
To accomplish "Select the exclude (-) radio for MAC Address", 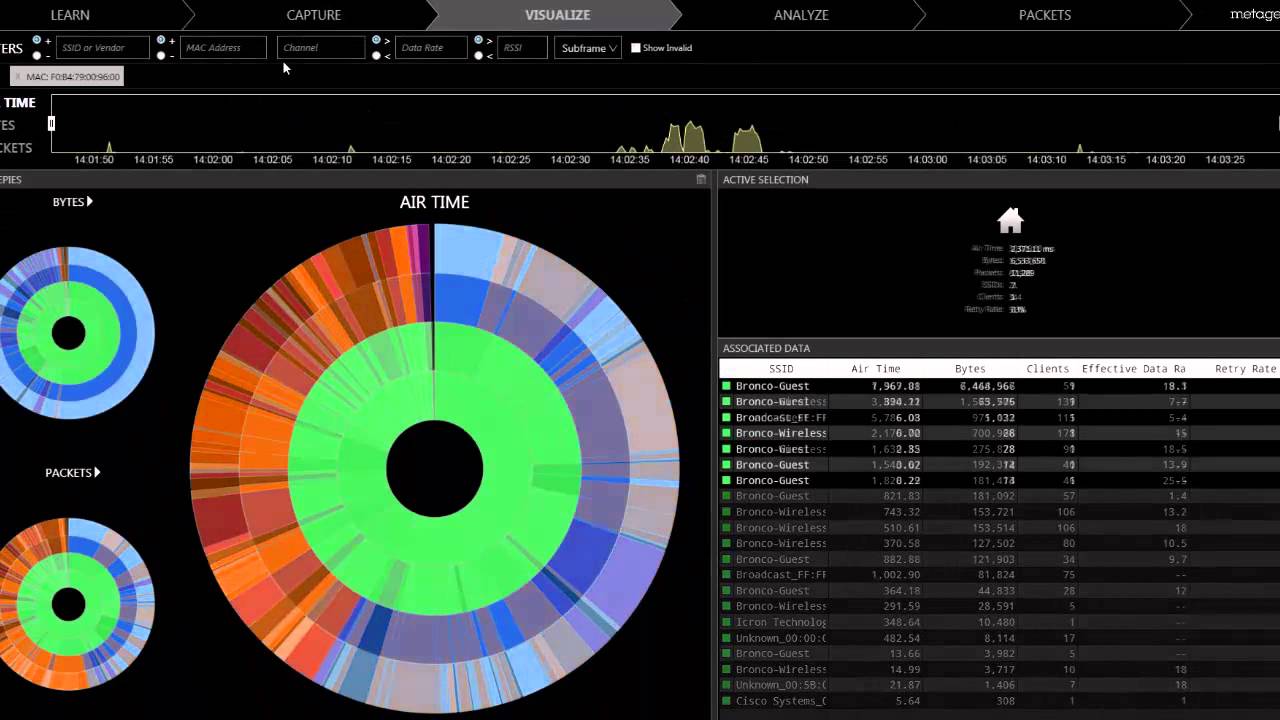I will click(x=161, y=56).
